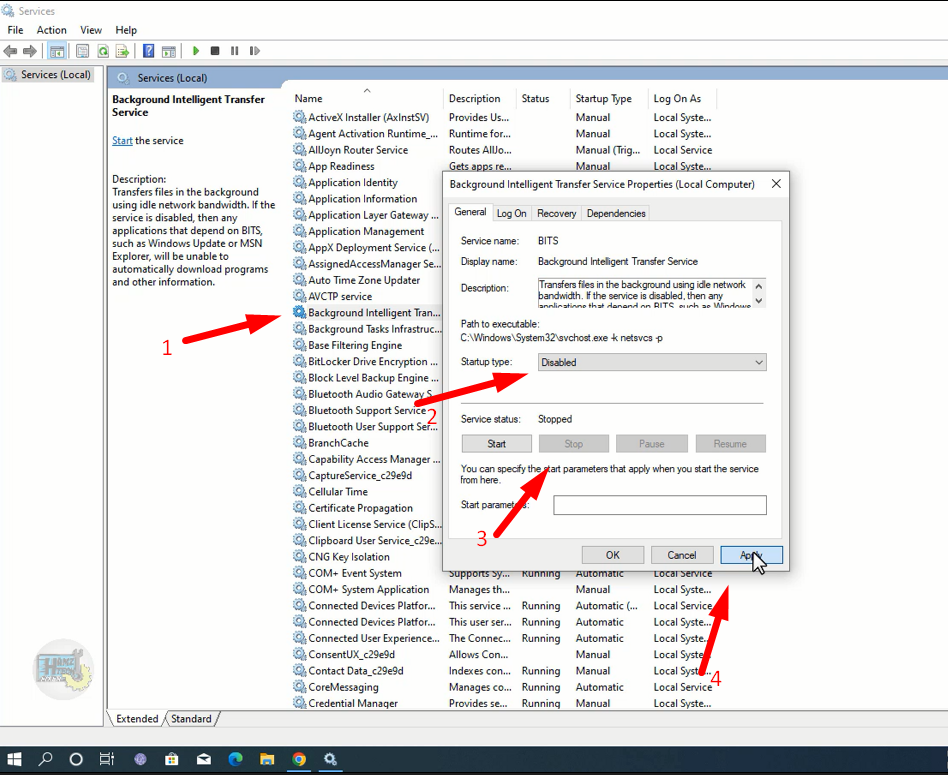Screen dimensions: 948x775
Task: Restart service with toolbar restart icon
Action: pyautogui.click(x=255, y=51)
